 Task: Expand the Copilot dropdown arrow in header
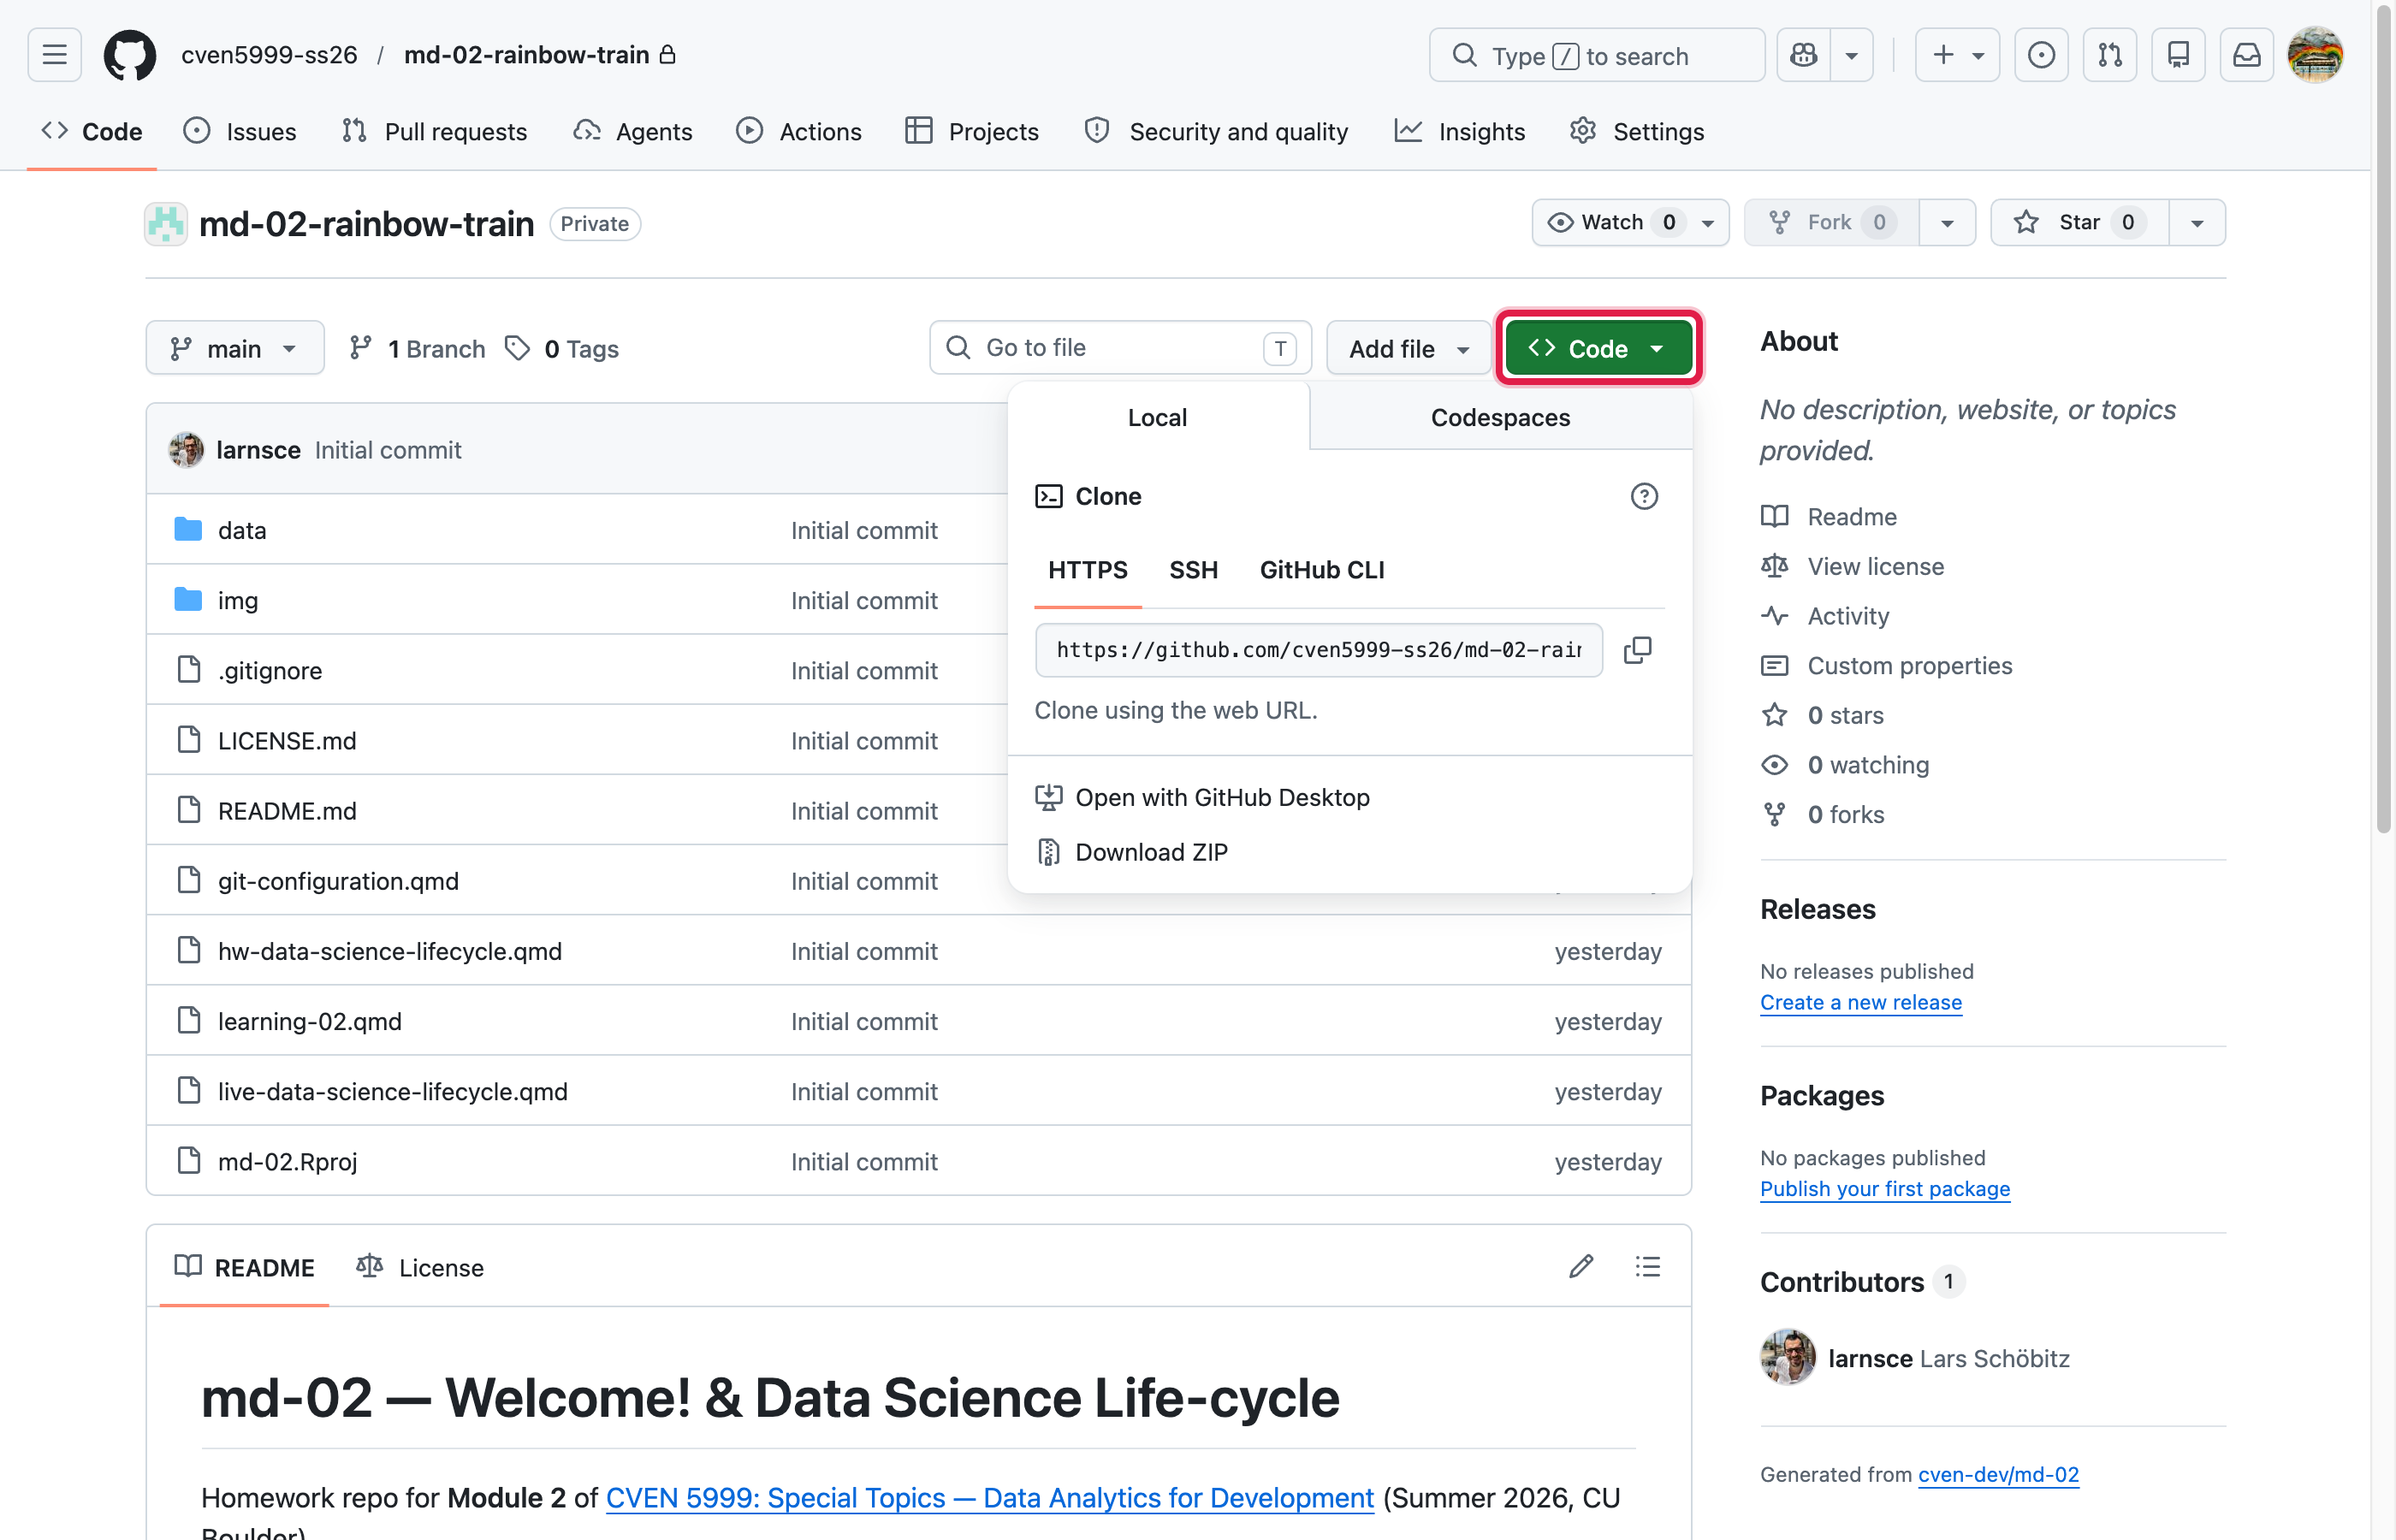tap(1852, 55)
